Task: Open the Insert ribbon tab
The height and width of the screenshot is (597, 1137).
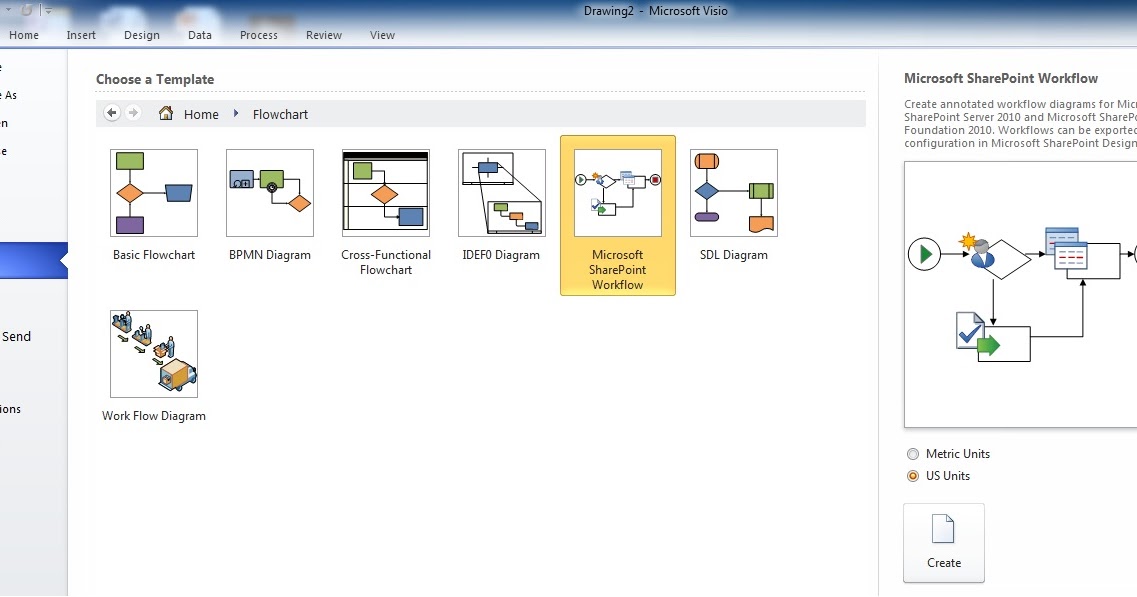Action: pos(81,35)
